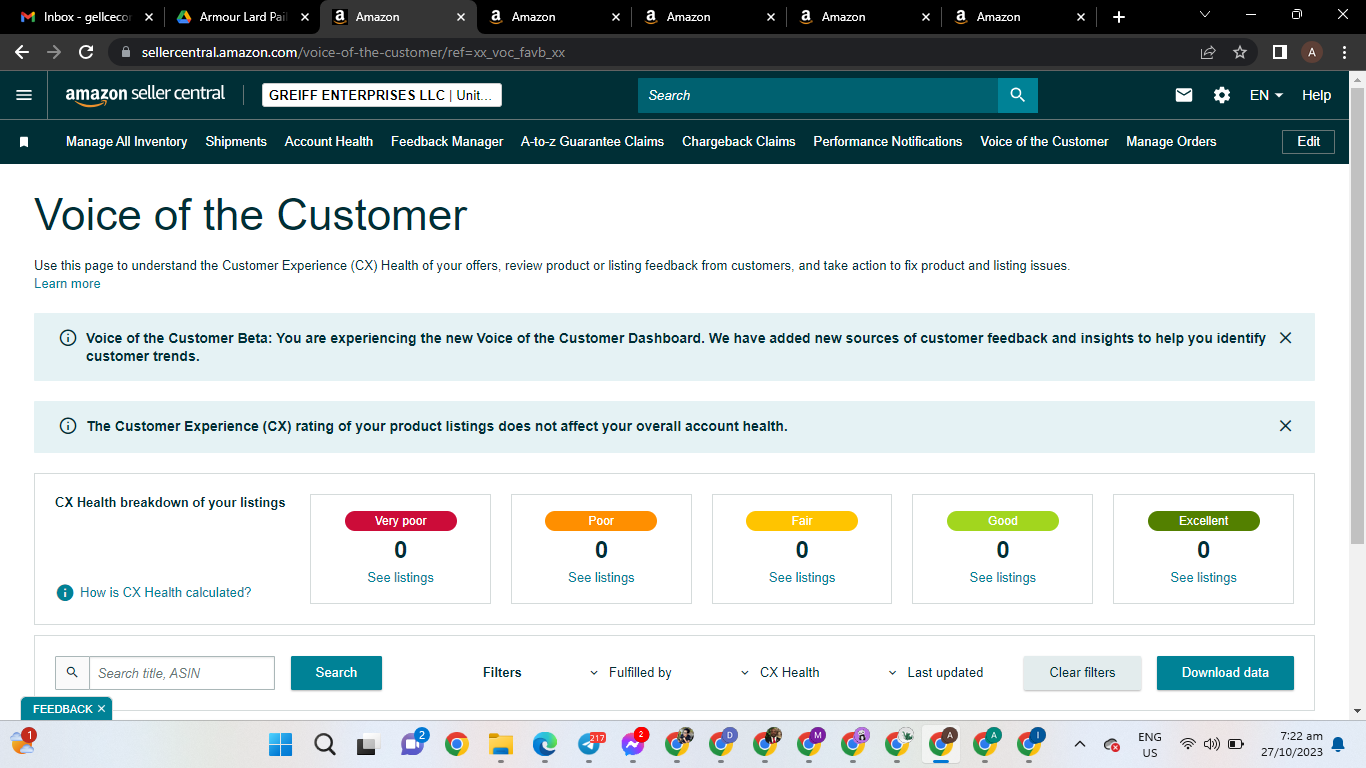
Task: Open How is CX Health calculated?
Action: pos(166,593)
